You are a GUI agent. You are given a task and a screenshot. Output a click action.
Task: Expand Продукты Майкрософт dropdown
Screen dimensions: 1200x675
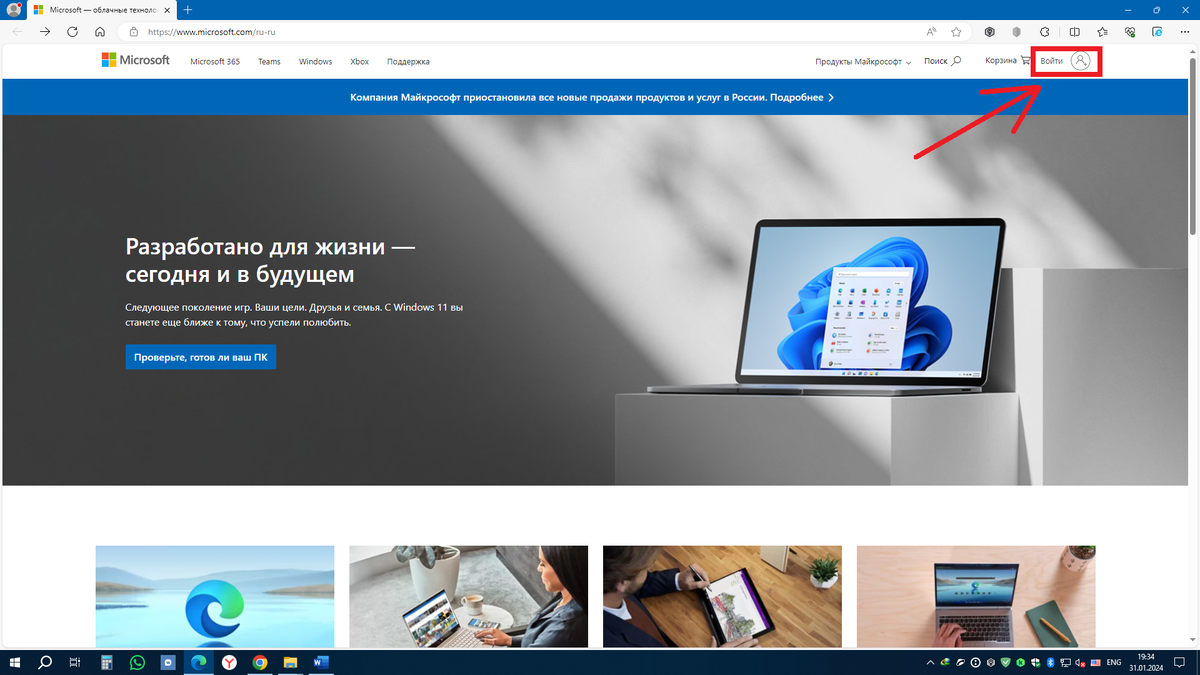click(863, 62)
